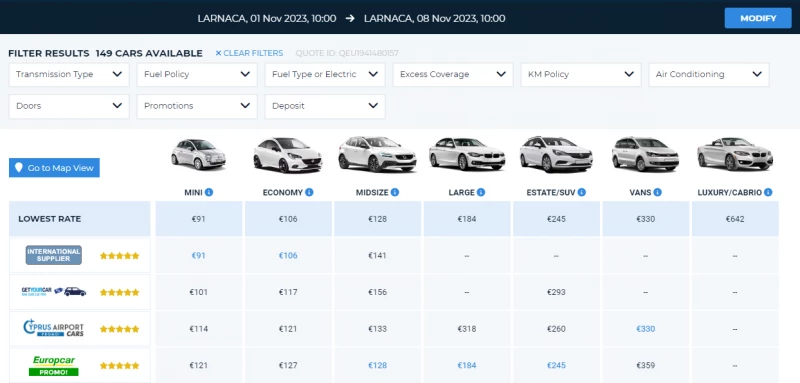Click the Cyprus Airport Cars logo
The width and height of the screenshot is (800, 383).
point(54,328)
